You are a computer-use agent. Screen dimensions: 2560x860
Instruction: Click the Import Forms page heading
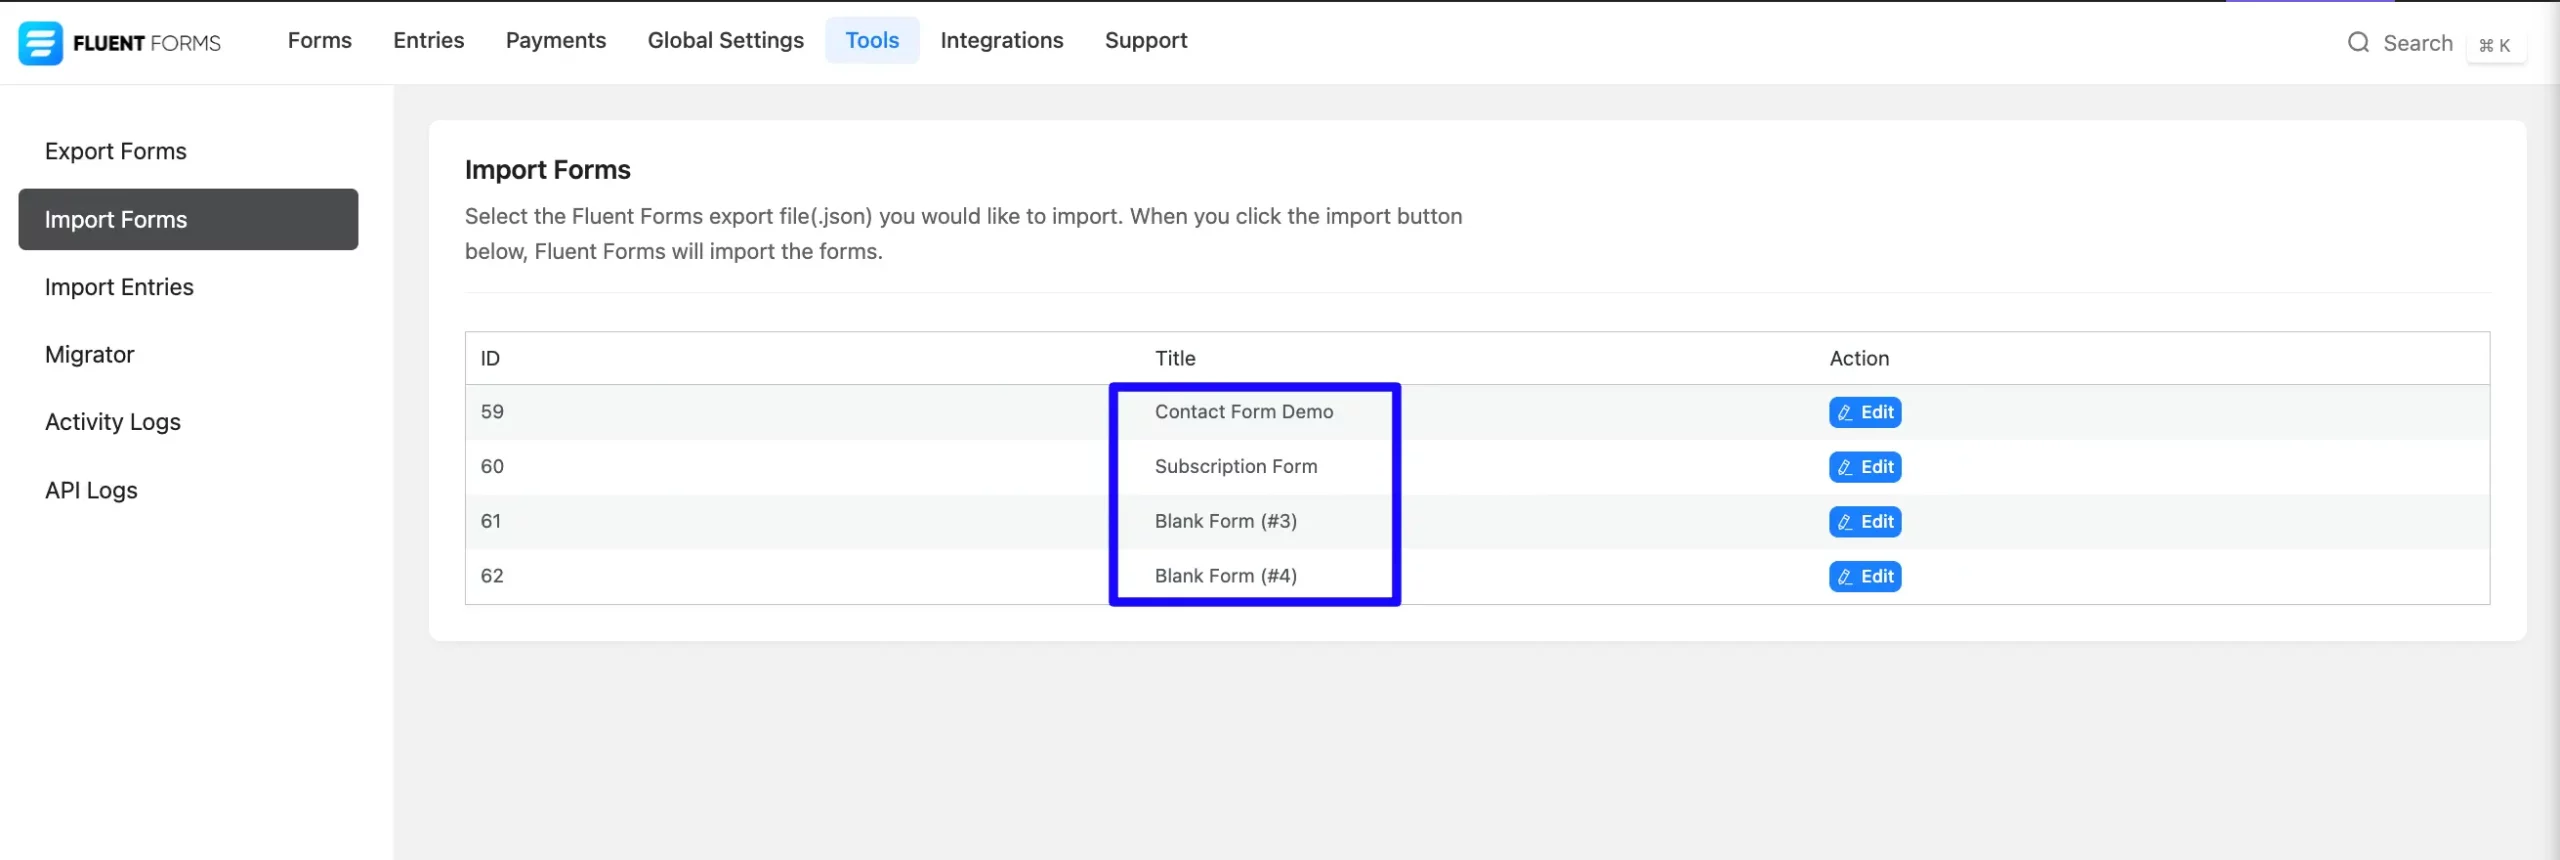[x=548, y=170]
